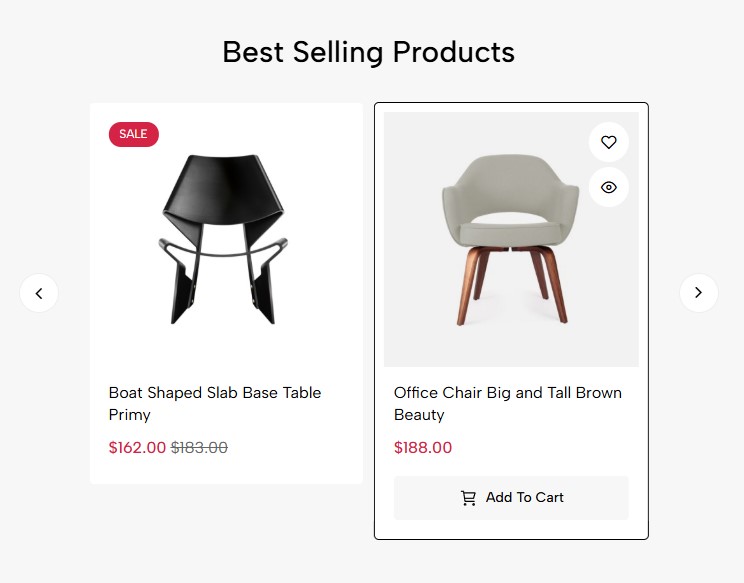The height and width of the screenshot is (583, 744).
Task: Go to previous products with left chevron
Action: pyautogui.click(x=39, y=293)
